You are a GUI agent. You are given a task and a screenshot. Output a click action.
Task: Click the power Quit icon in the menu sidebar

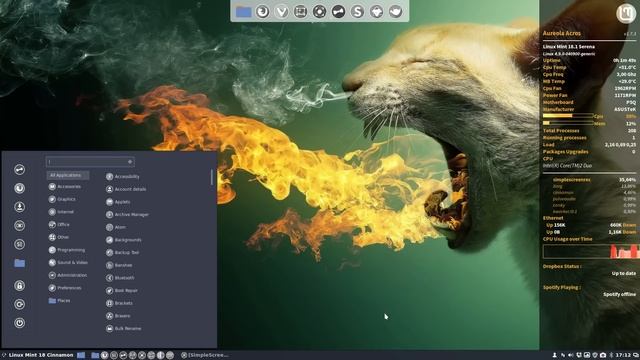tap(19, 323)
